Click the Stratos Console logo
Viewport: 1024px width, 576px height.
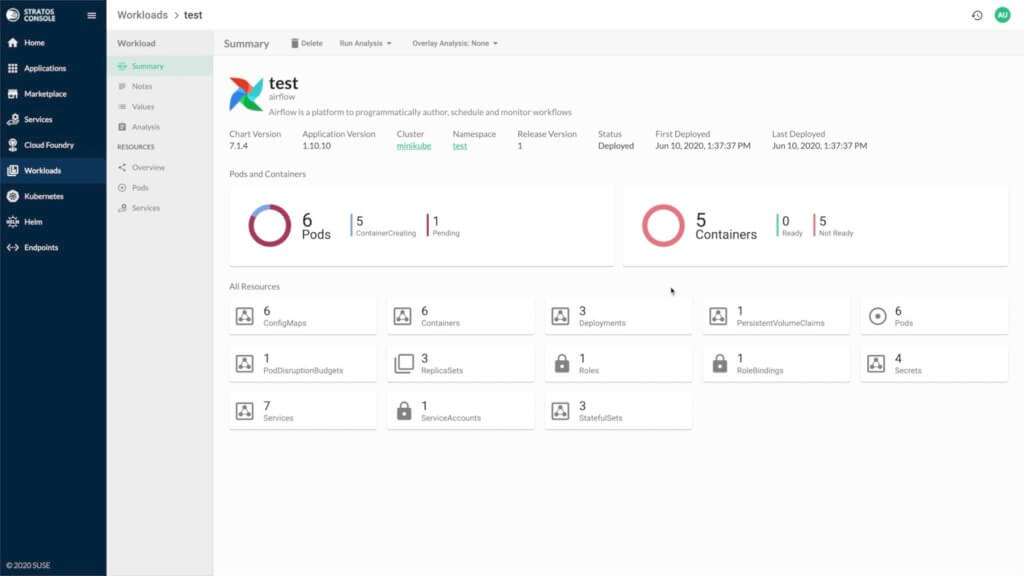pos(31,15)
